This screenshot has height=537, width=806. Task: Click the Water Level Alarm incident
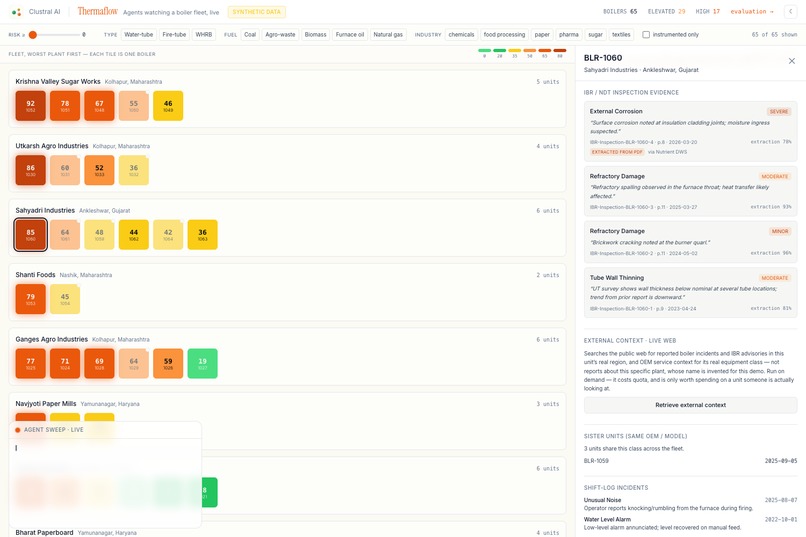pyautogui.click(x=690, y=523)
